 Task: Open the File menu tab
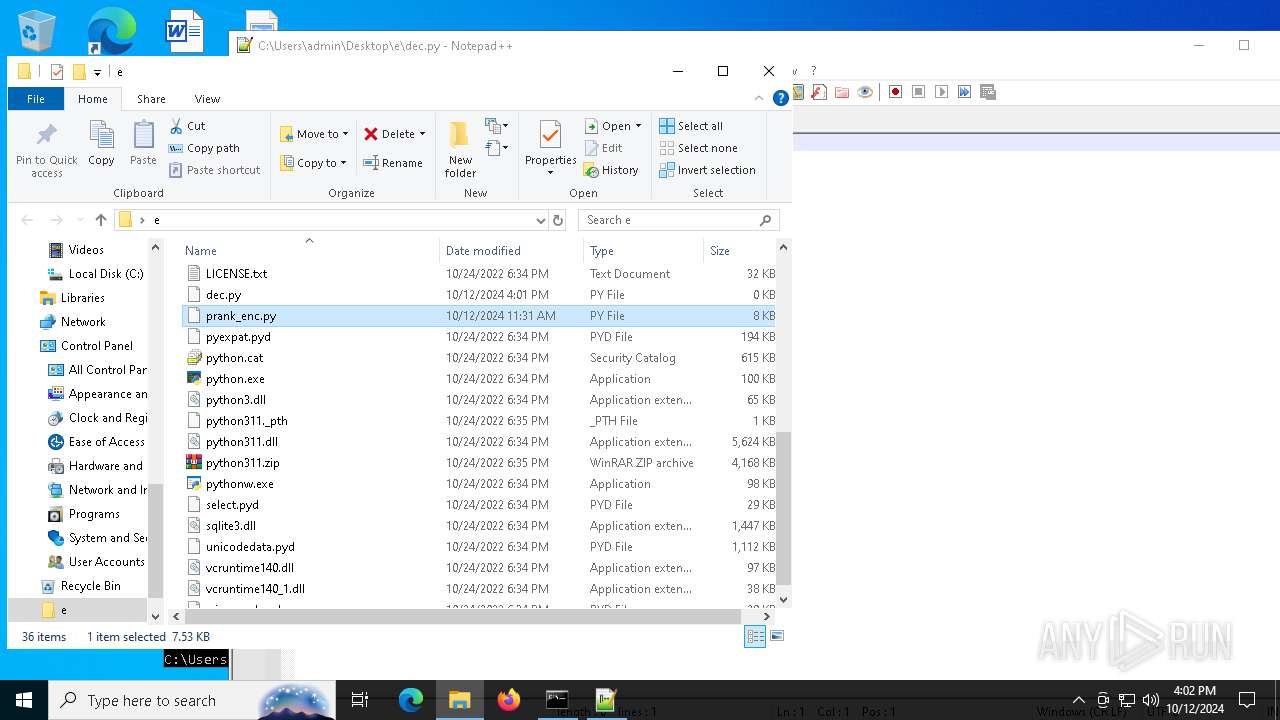coord(36,99)
